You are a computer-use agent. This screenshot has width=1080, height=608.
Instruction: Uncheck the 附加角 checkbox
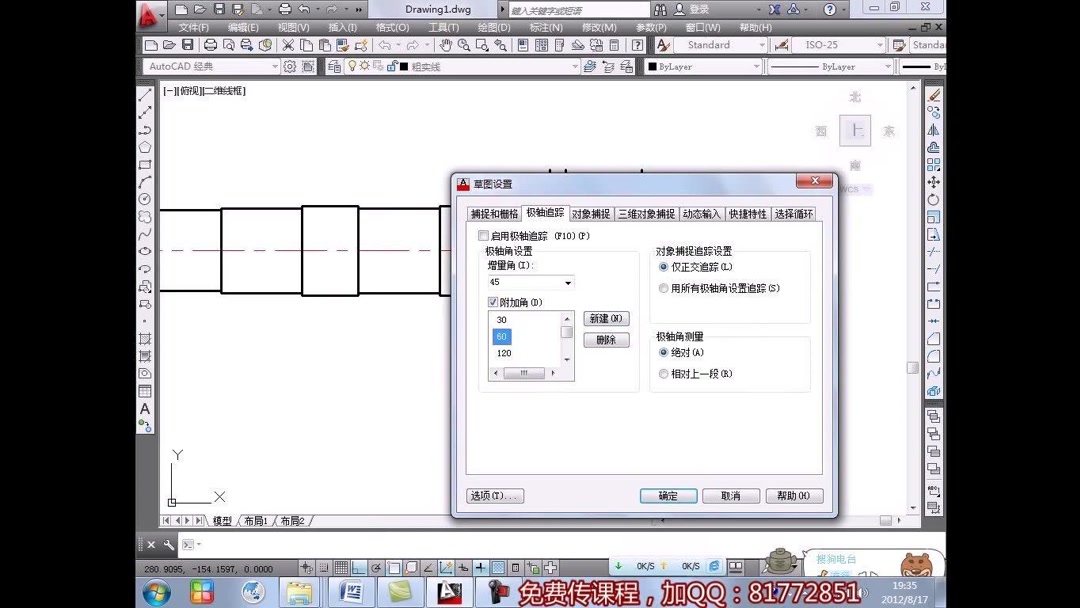click(494, 301)
